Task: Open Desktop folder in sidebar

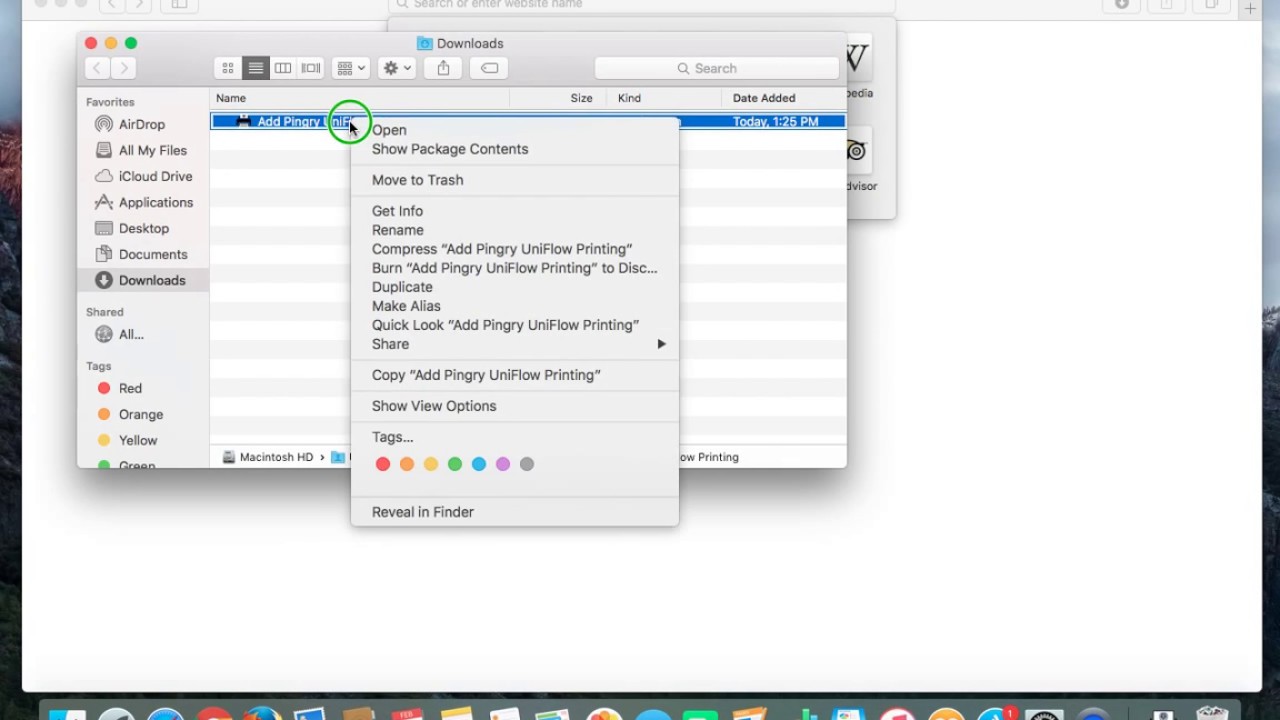Action: 142,228
